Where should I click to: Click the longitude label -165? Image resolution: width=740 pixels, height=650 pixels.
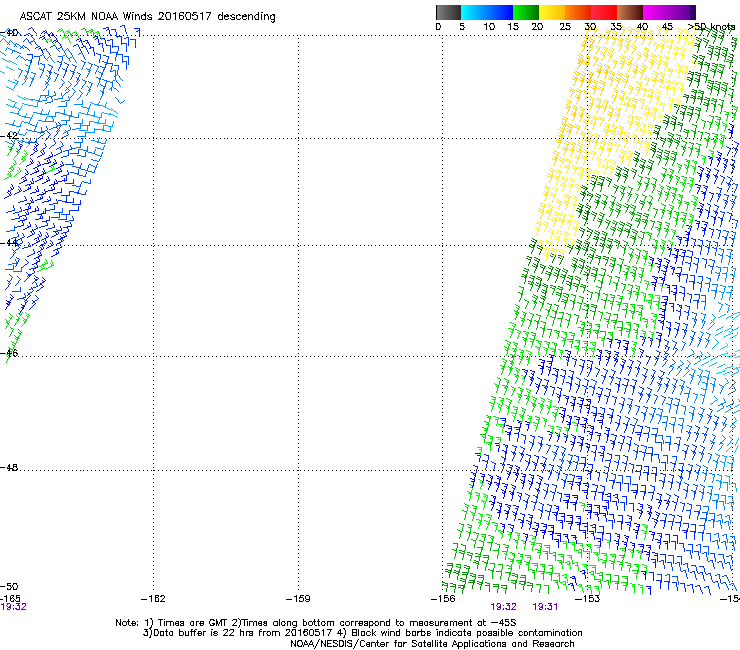pyautogui.click(x=10, y=599)
